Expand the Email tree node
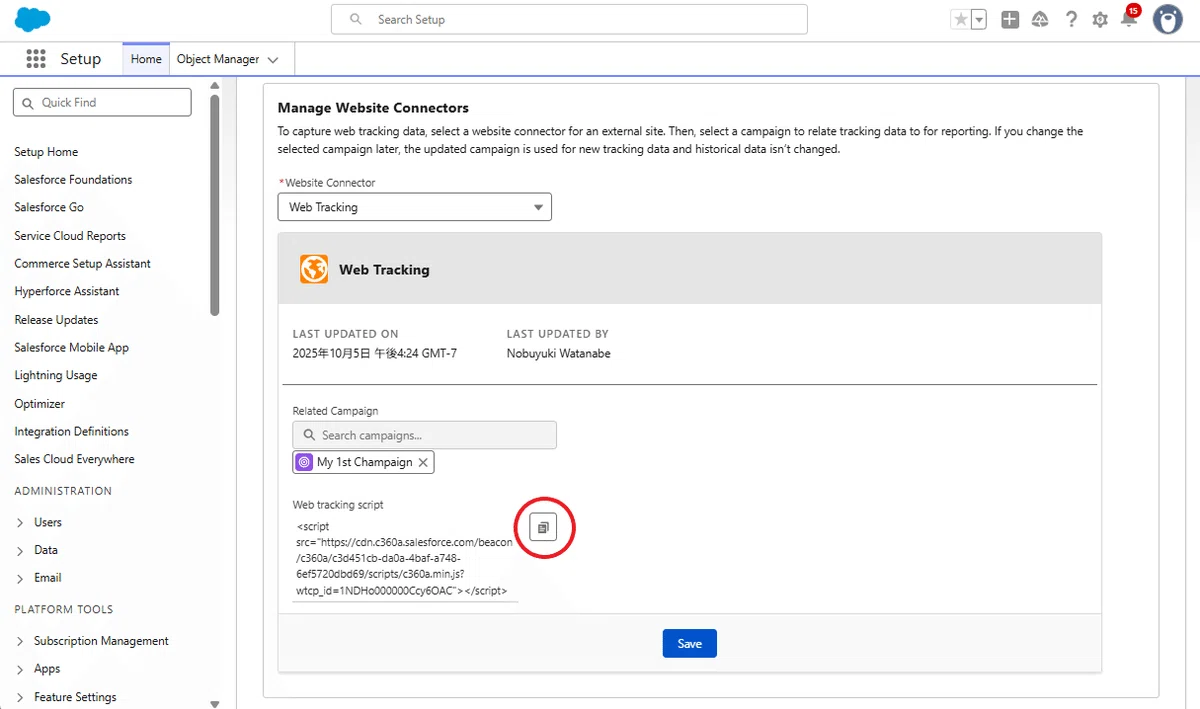 pyautogui.click(x=20, y=578)
